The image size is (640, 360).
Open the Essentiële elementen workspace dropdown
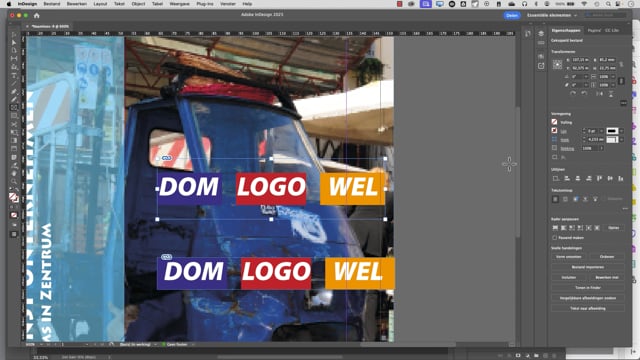tap(552, 16)
